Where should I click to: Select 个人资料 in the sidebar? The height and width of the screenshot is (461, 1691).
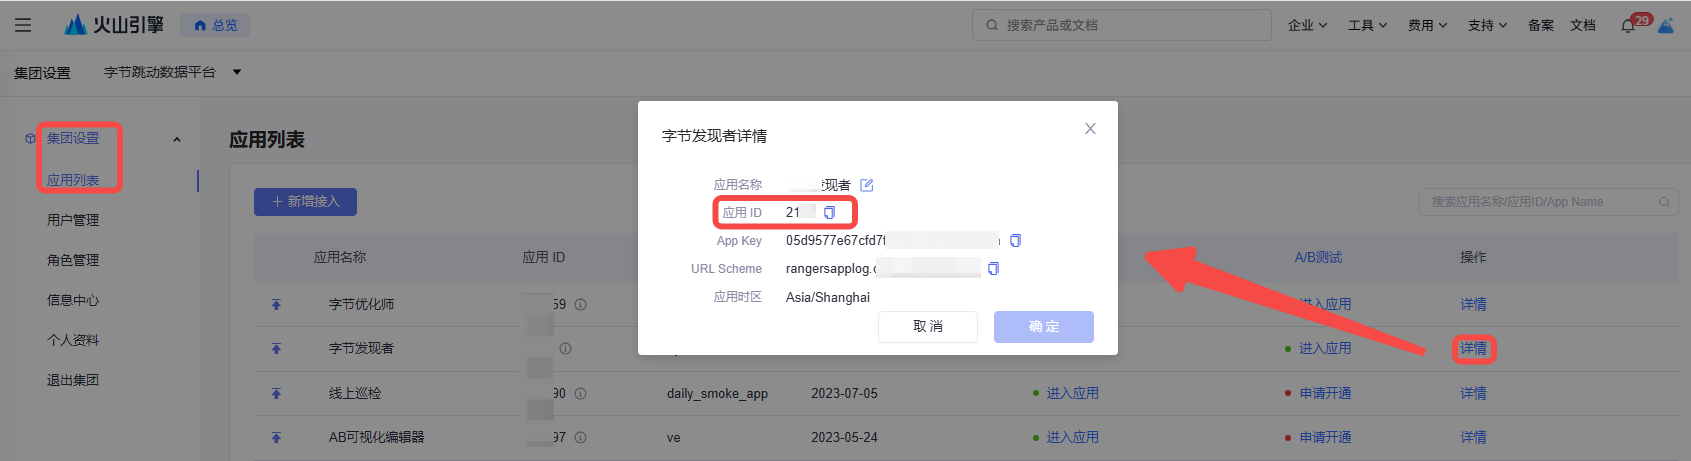tap(73, 340)
